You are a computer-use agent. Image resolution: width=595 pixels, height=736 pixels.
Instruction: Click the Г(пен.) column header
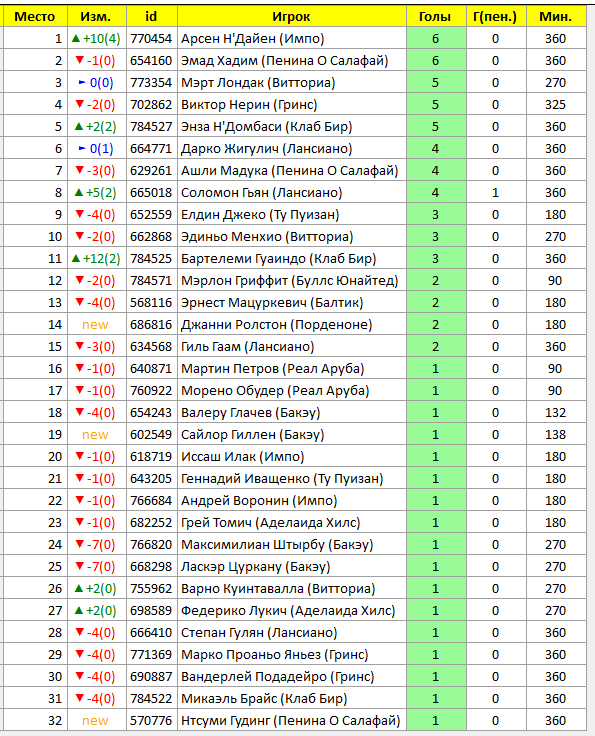coord(496,17)
